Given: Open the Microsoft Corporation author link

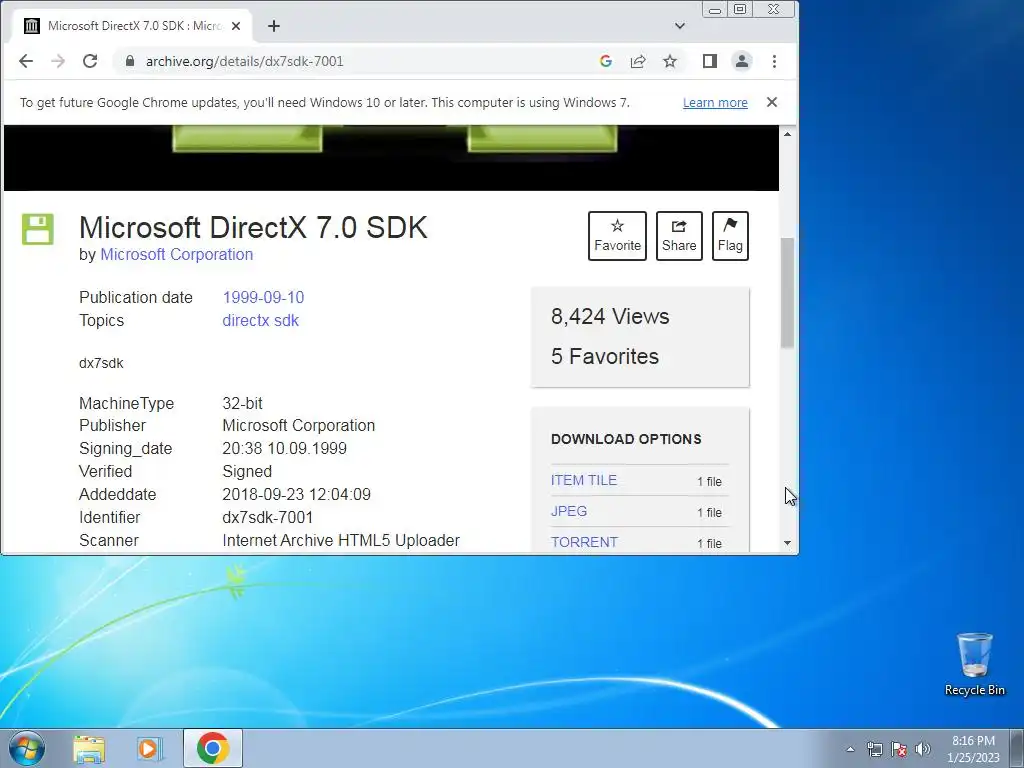Looking at the screenshot, I should (x=176, y=255).
